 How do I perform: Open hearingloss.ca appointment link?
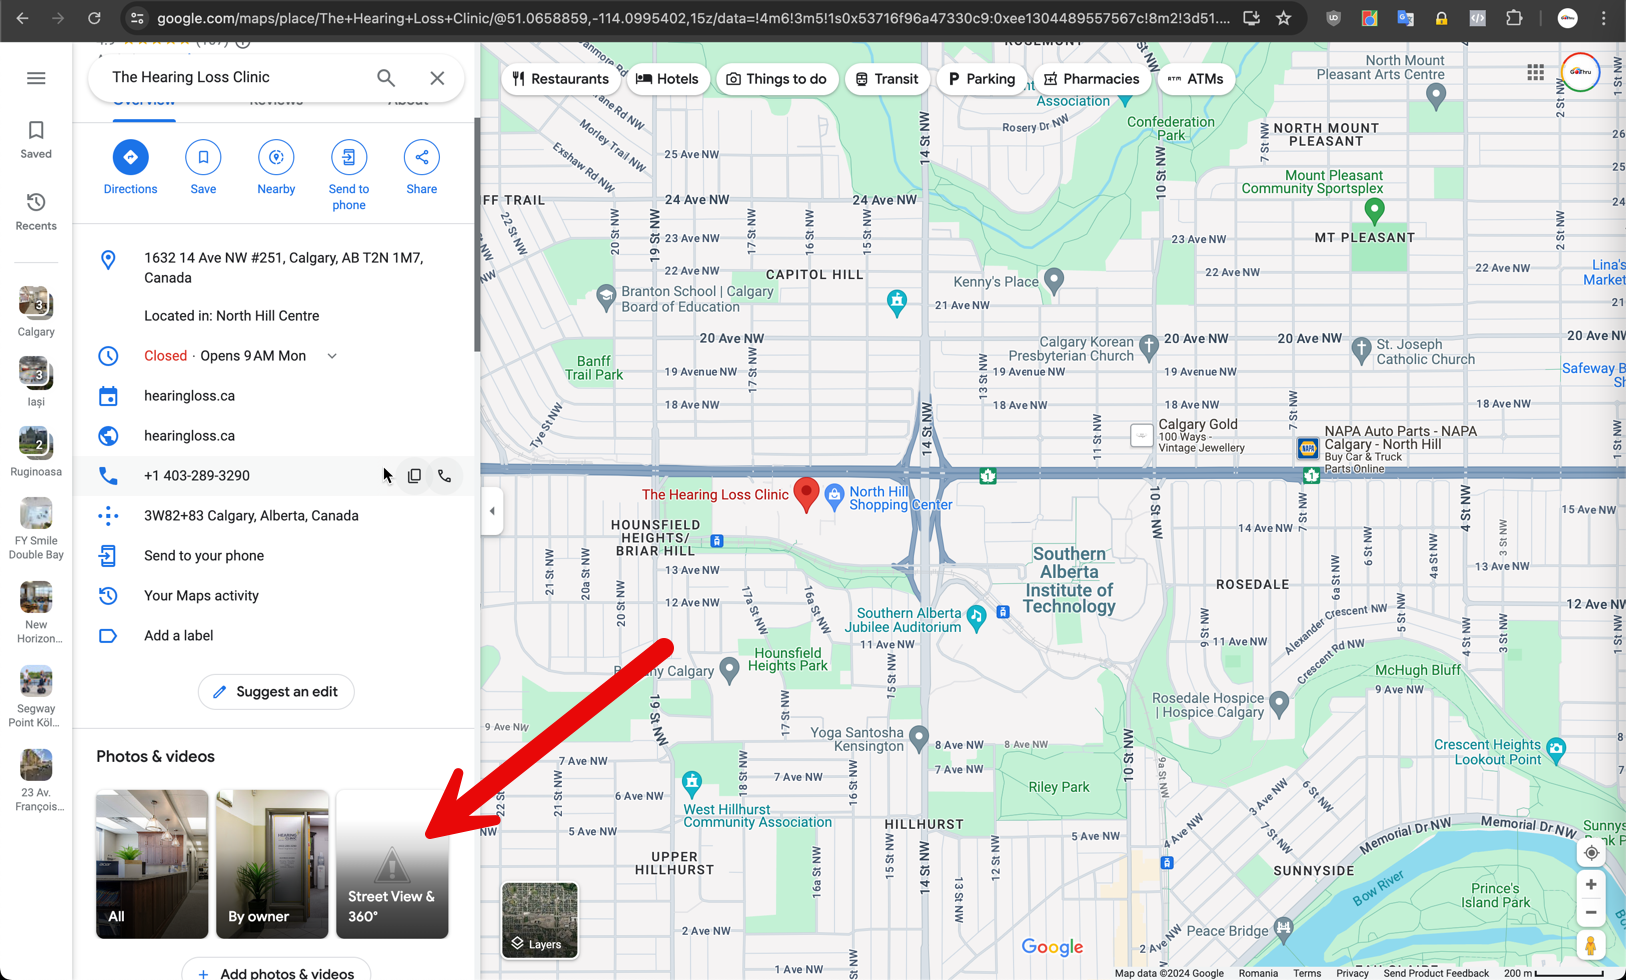tap(274, 396)
